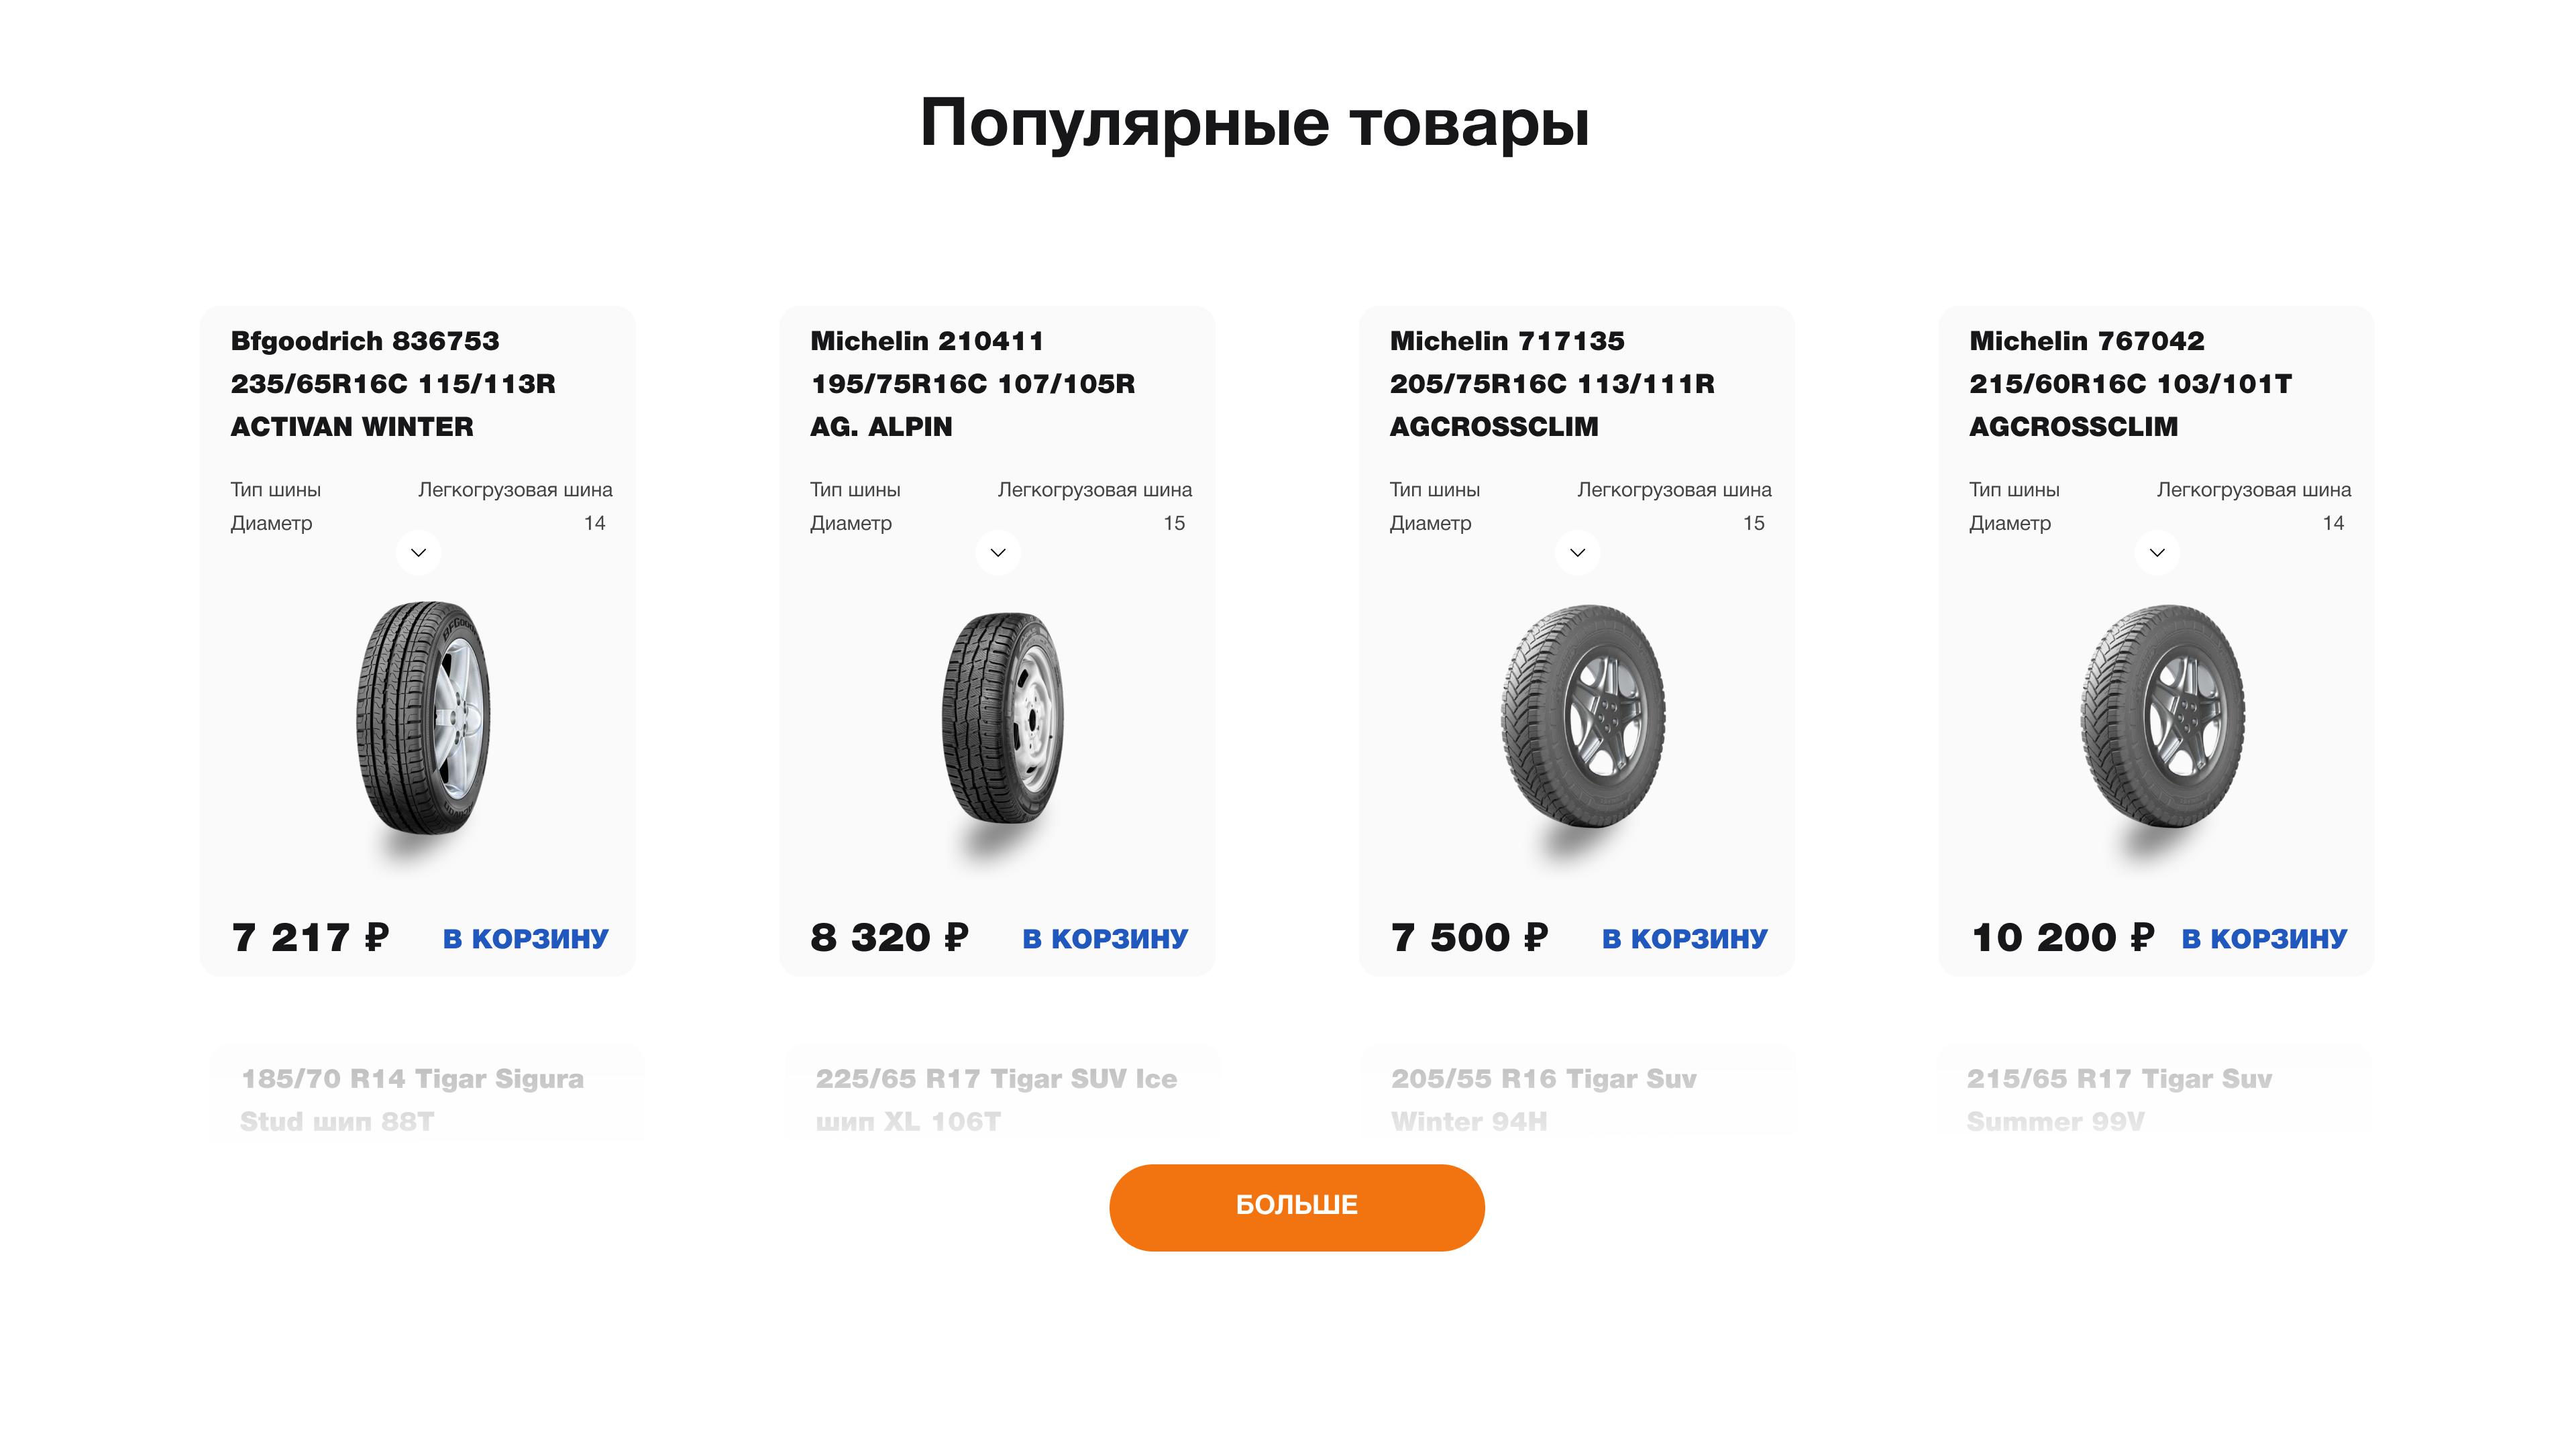Expand details chevron on Michelin 767042 card
2576x1438 pixels.
click(2157, 552)
